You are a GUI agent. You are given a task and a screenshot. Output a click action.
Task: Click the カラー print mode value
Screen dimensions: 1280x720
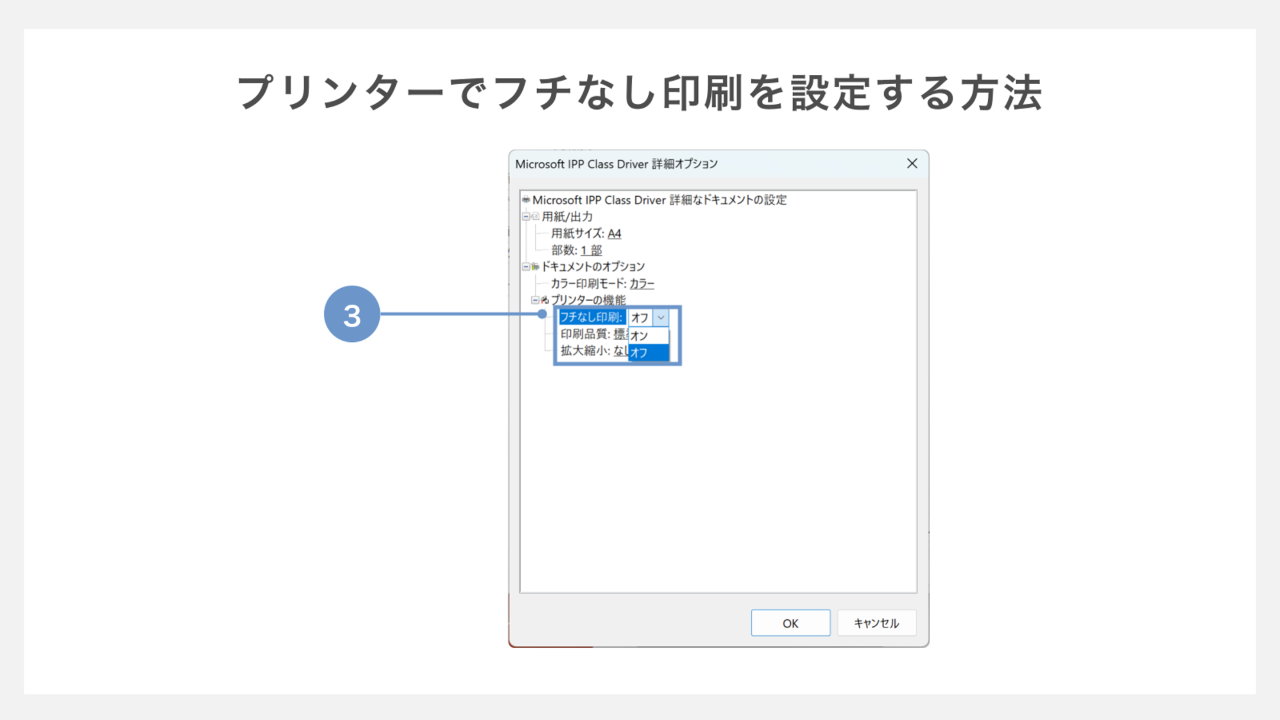642,283
